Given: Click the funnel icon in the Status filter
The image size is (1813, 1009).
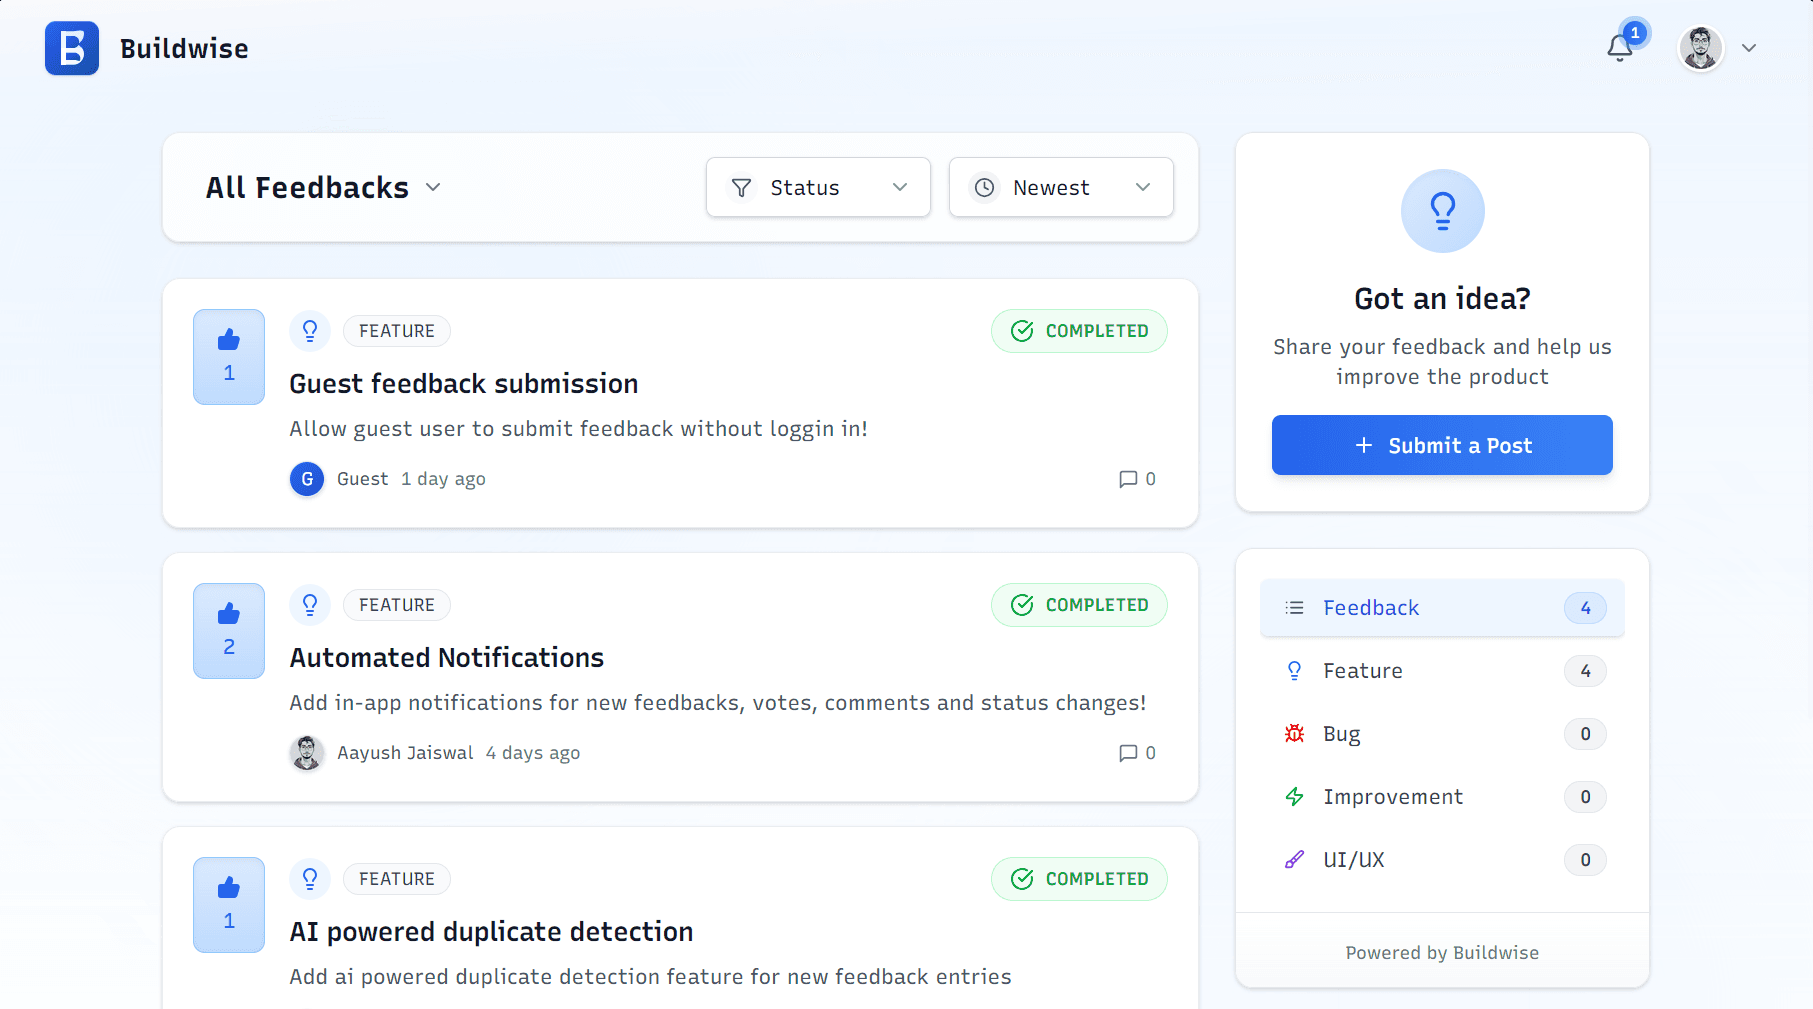Looking at the screenshot, I should [741, 187].
